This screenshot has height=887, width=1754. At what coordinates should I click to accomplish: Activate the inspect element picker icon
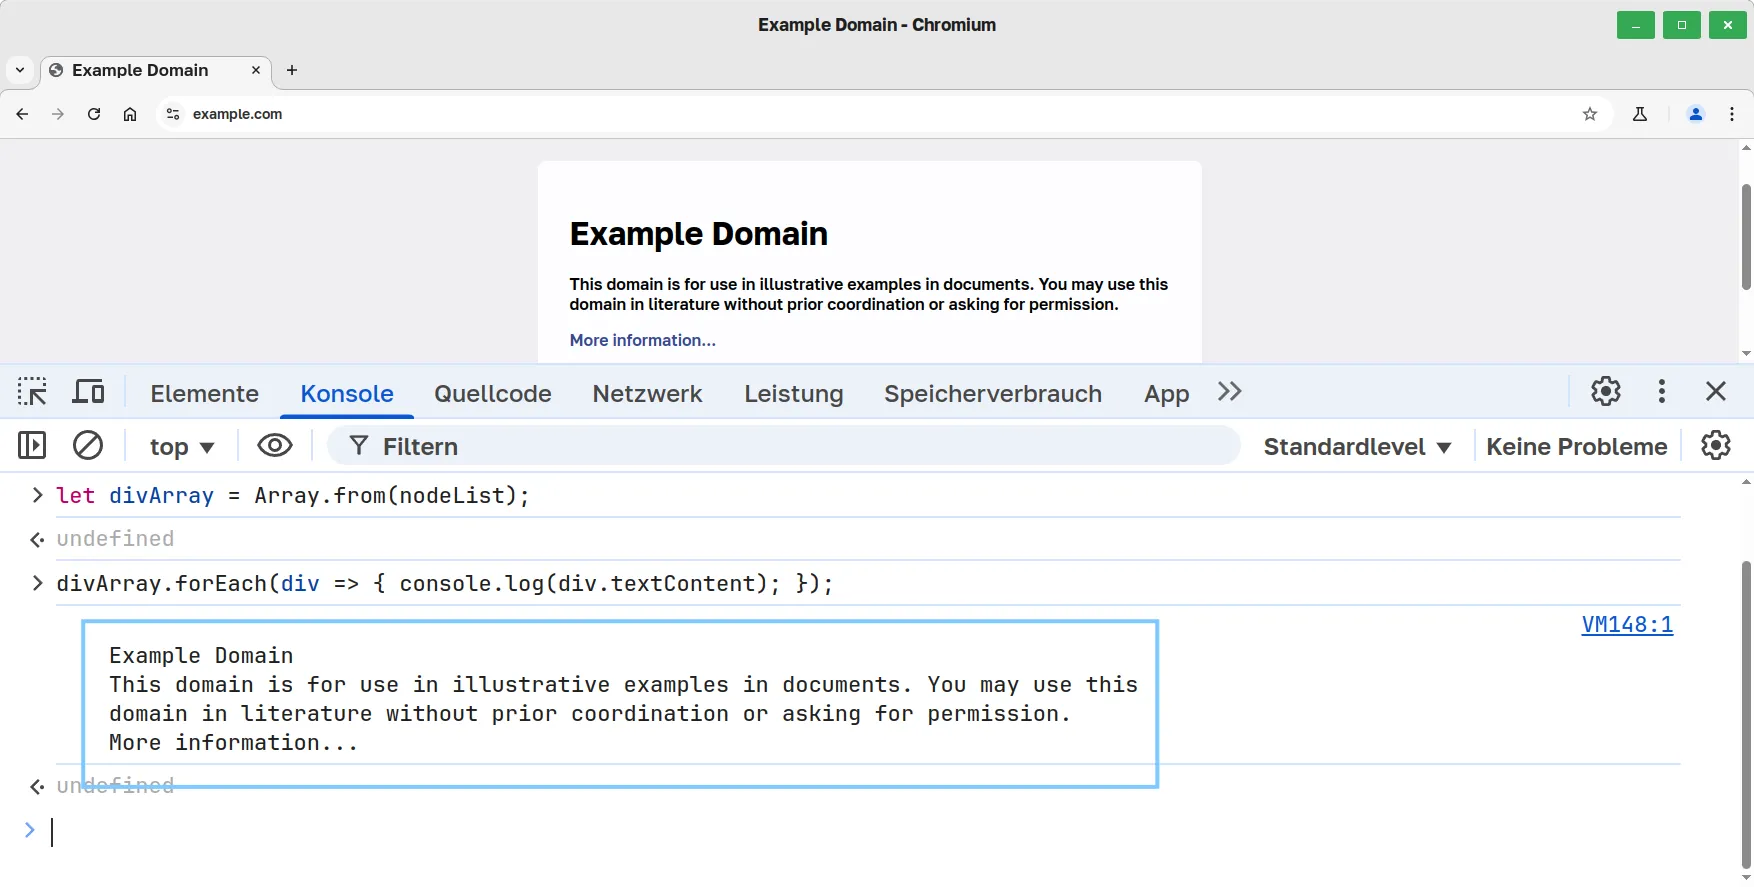coord(32,391)
